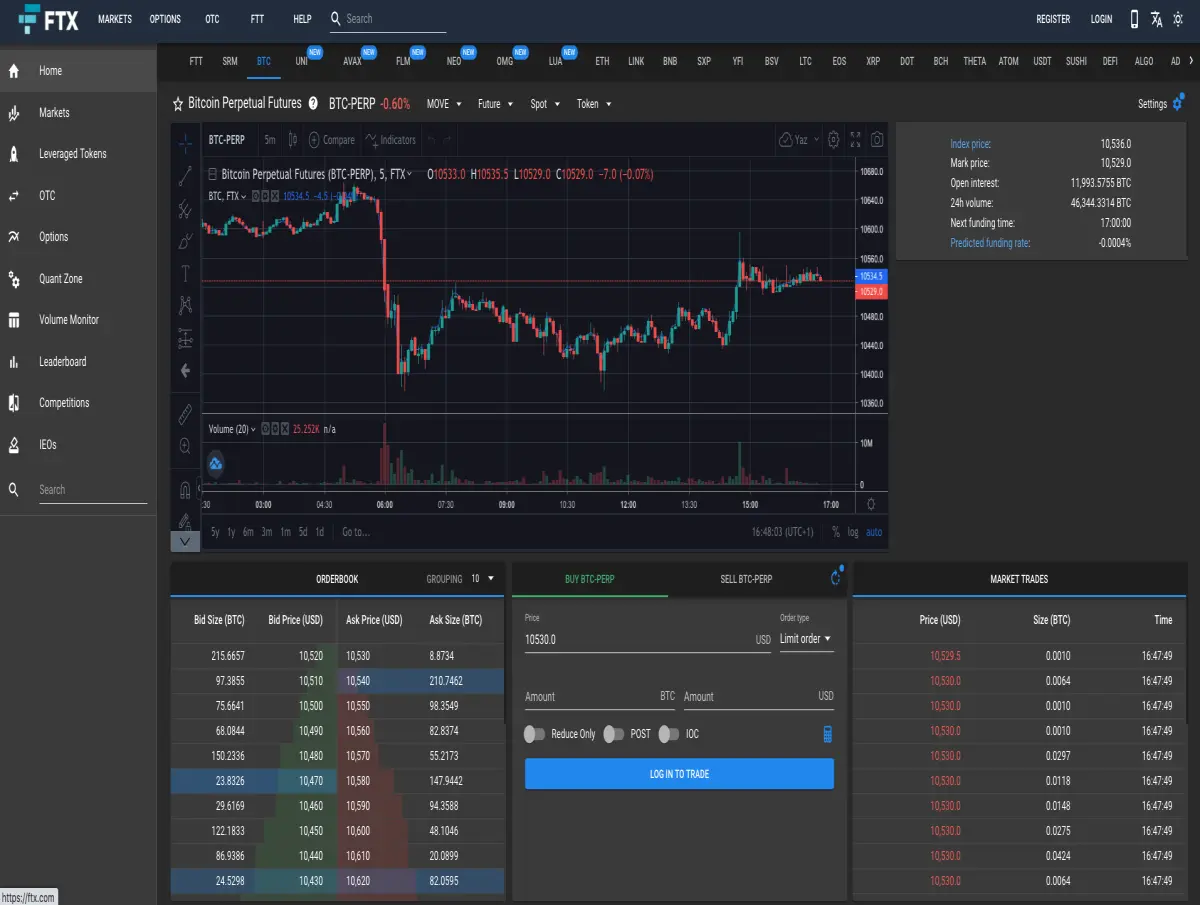Toggle Reduce Only switch
This screenshot has height=905, width=1200.
536,734
